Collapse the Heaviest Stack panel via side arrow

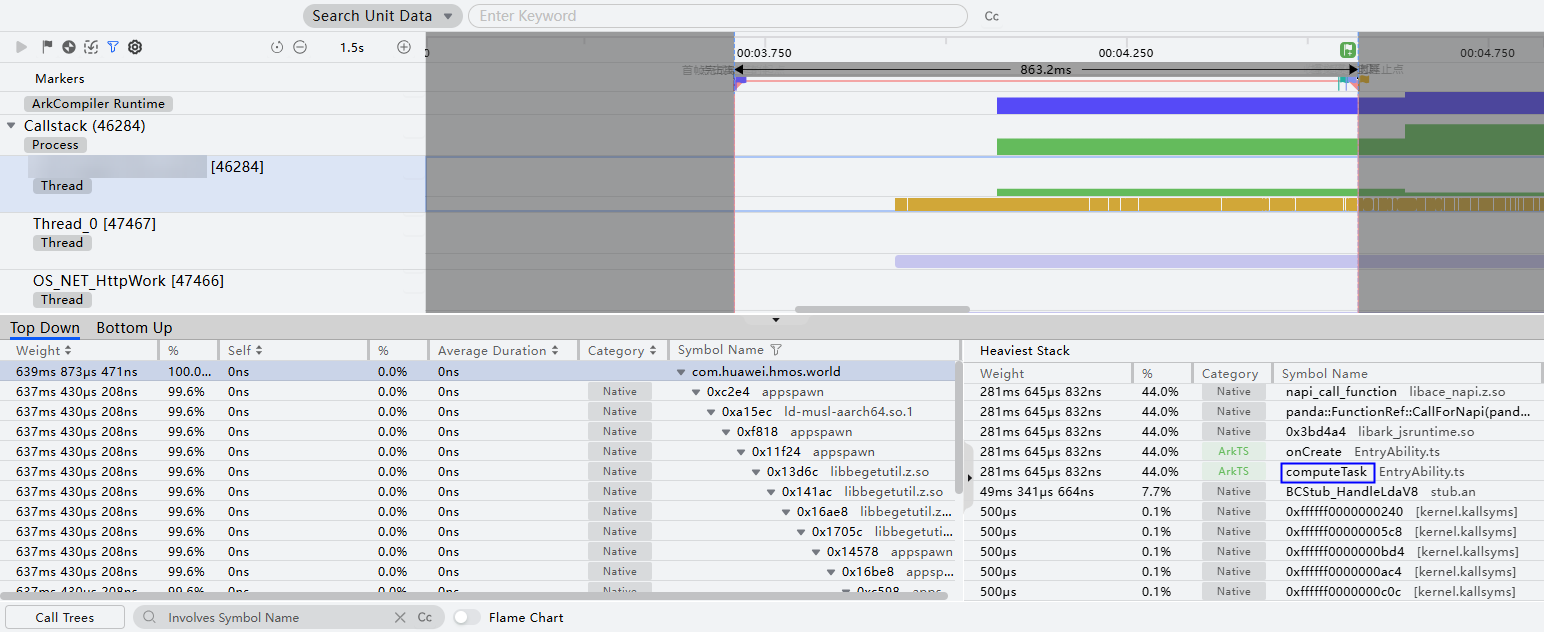969,478
